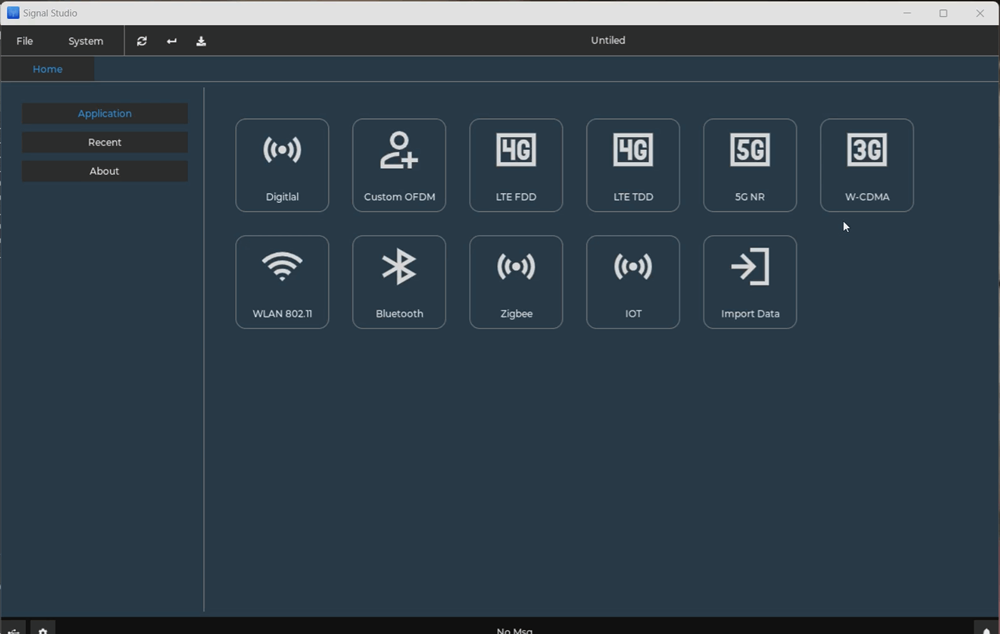Click the Import Data tile

tap(750, 282)
